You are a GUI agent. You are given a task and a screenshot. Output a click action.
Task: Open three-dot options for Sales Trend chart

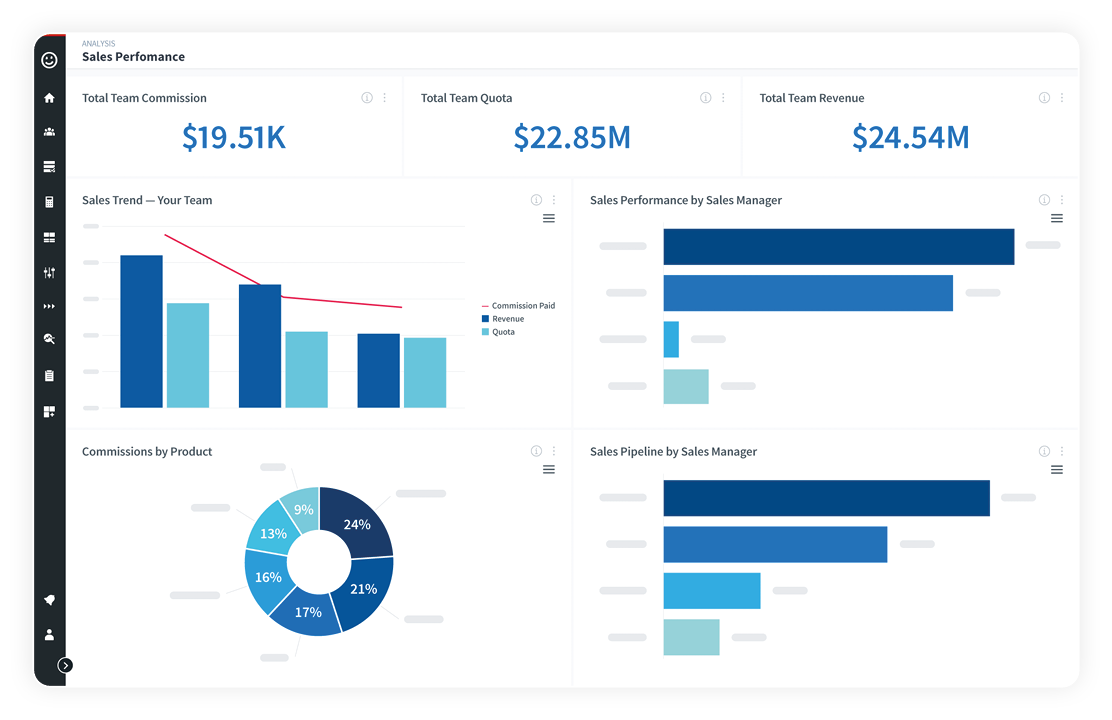[x=554, y=200]
